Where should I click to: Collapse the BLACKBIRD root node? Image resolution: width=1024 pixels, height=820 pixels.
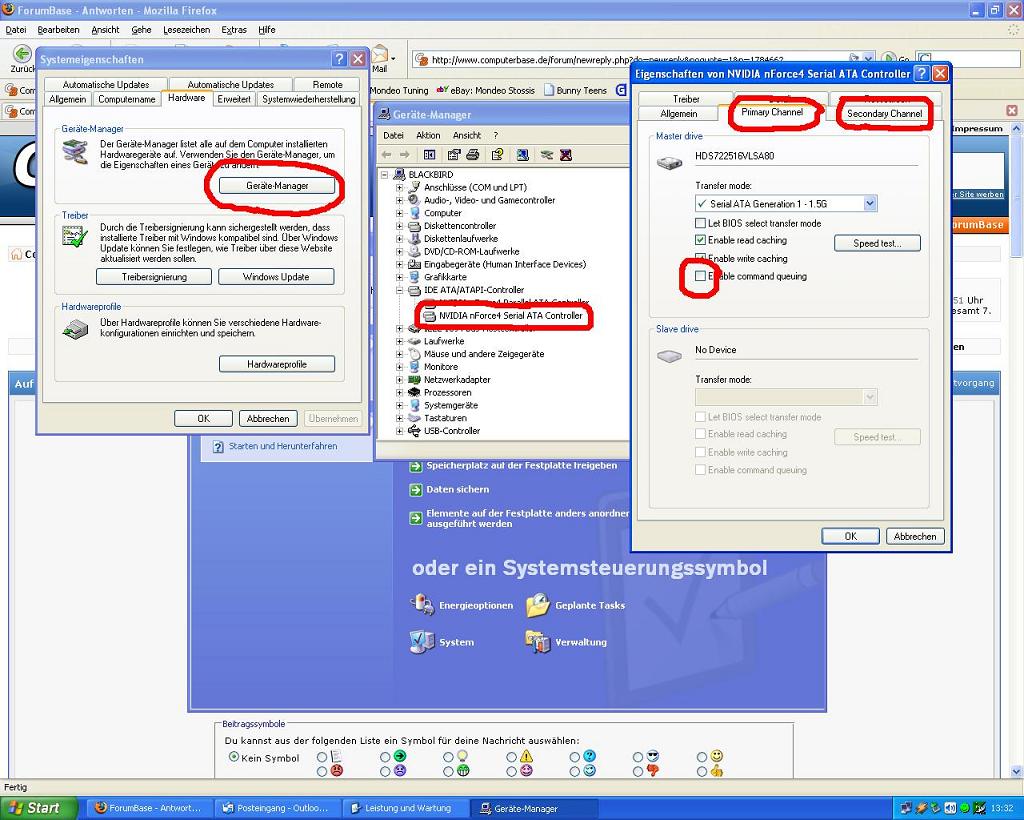(x=385, y=174)
